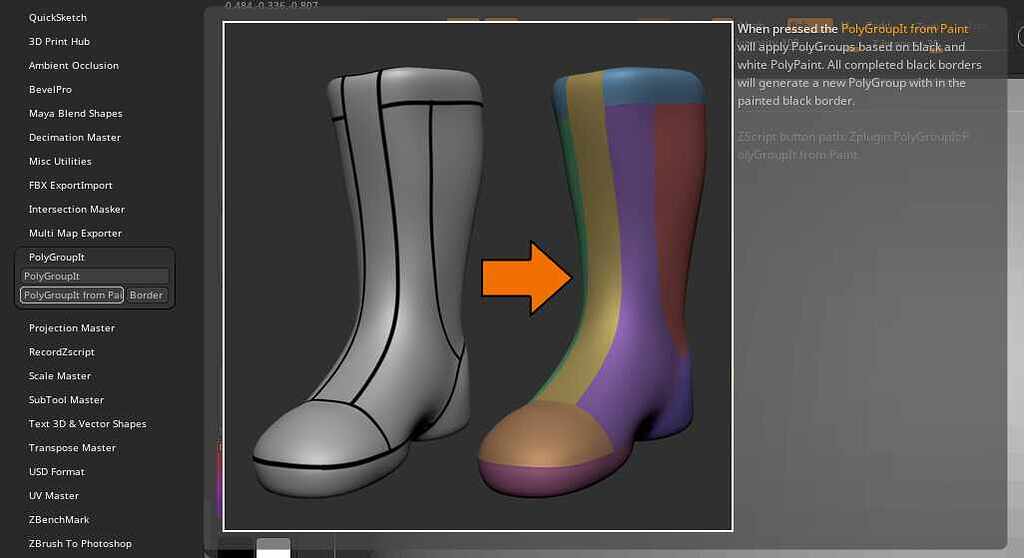This screenshot has height=558, width=1024.
Task: Click PolyGroupIt from Paint button
Action: (72, 295)
